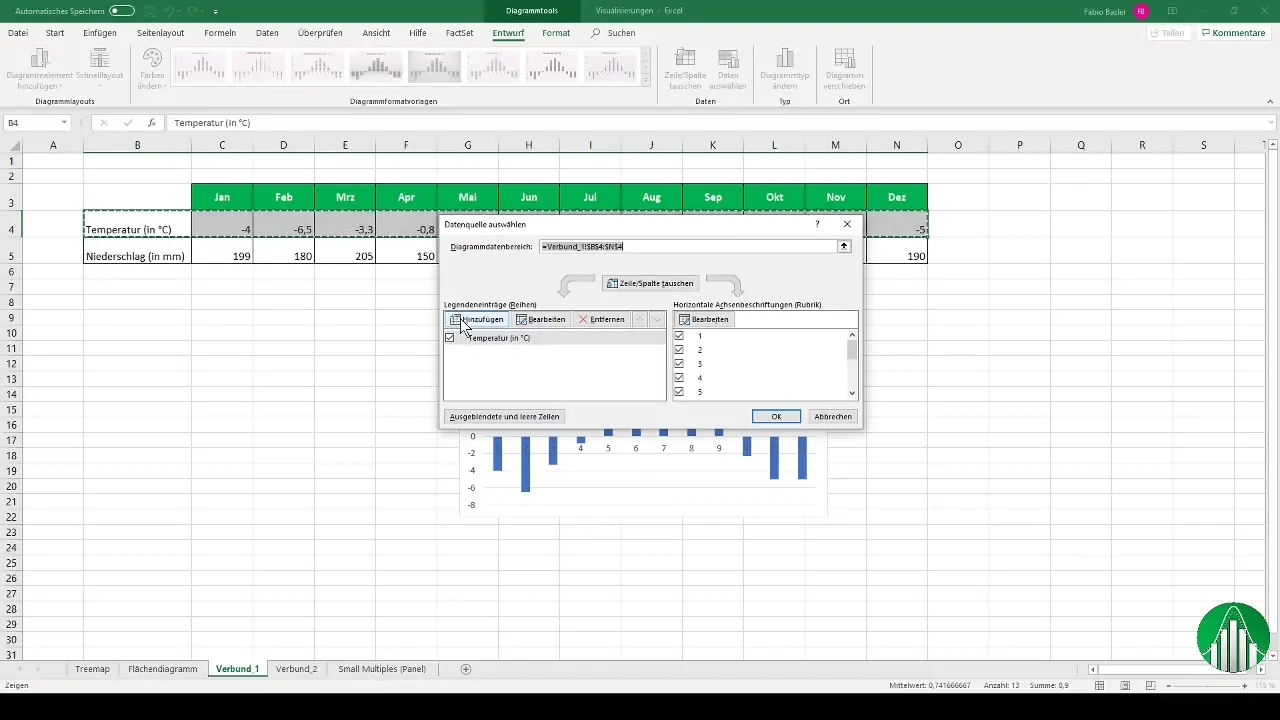This screenshot has height=720, width=1280.
Task: Click Abbrechen to cancel dialog
Action: [833, 416]
